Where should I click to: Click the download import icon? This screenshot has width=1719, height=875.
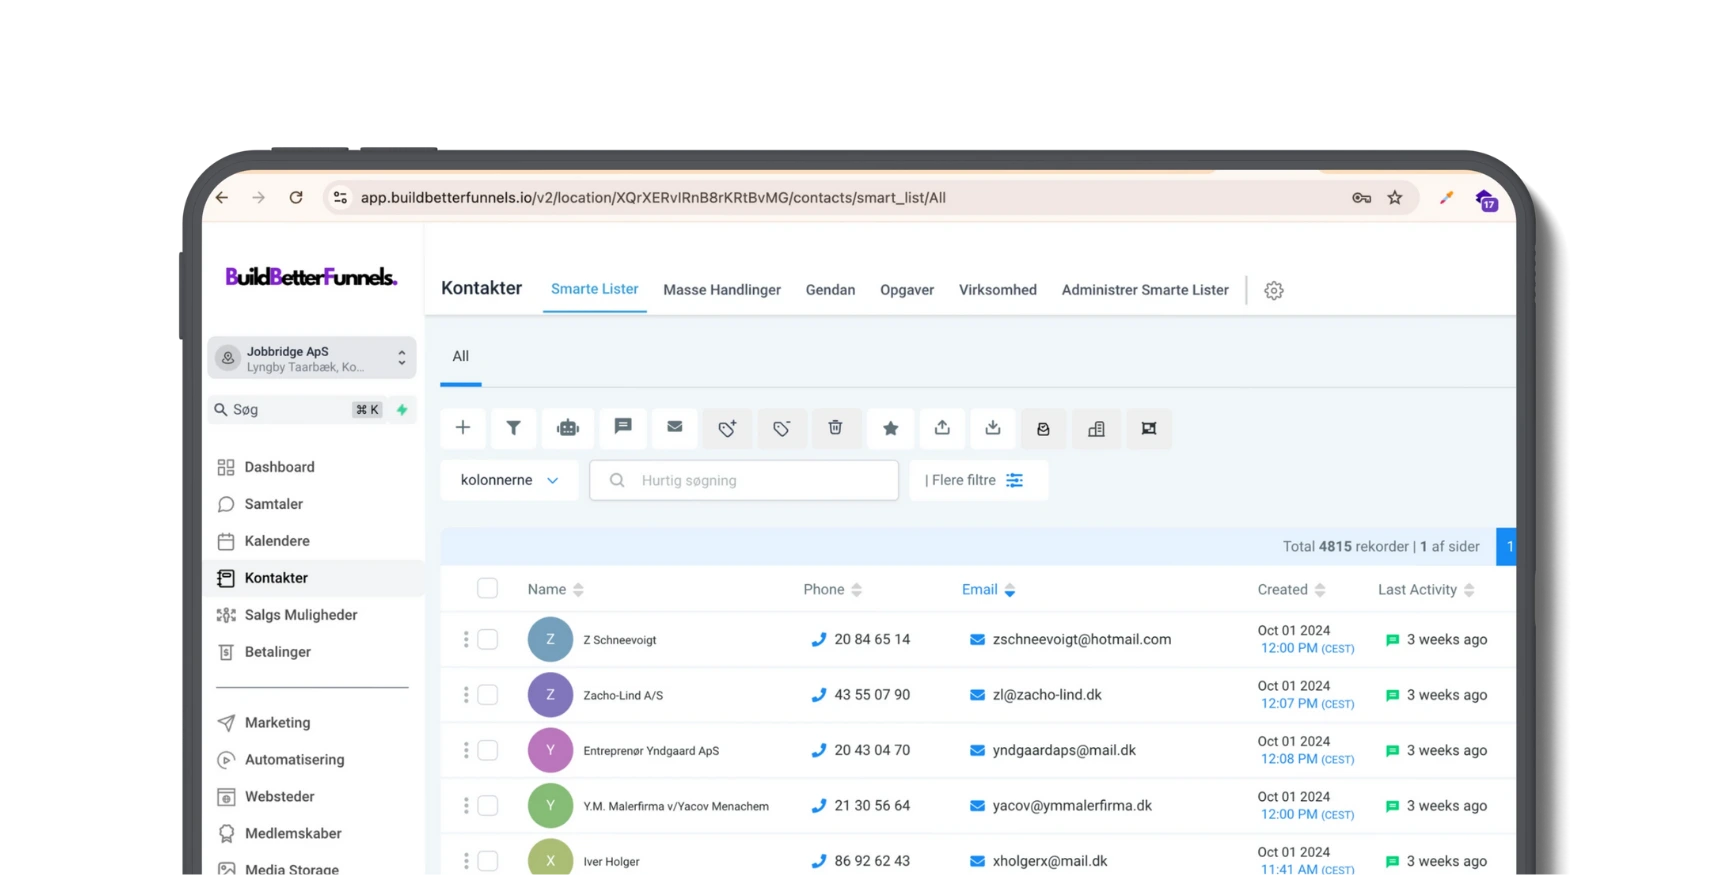[992, 428]
